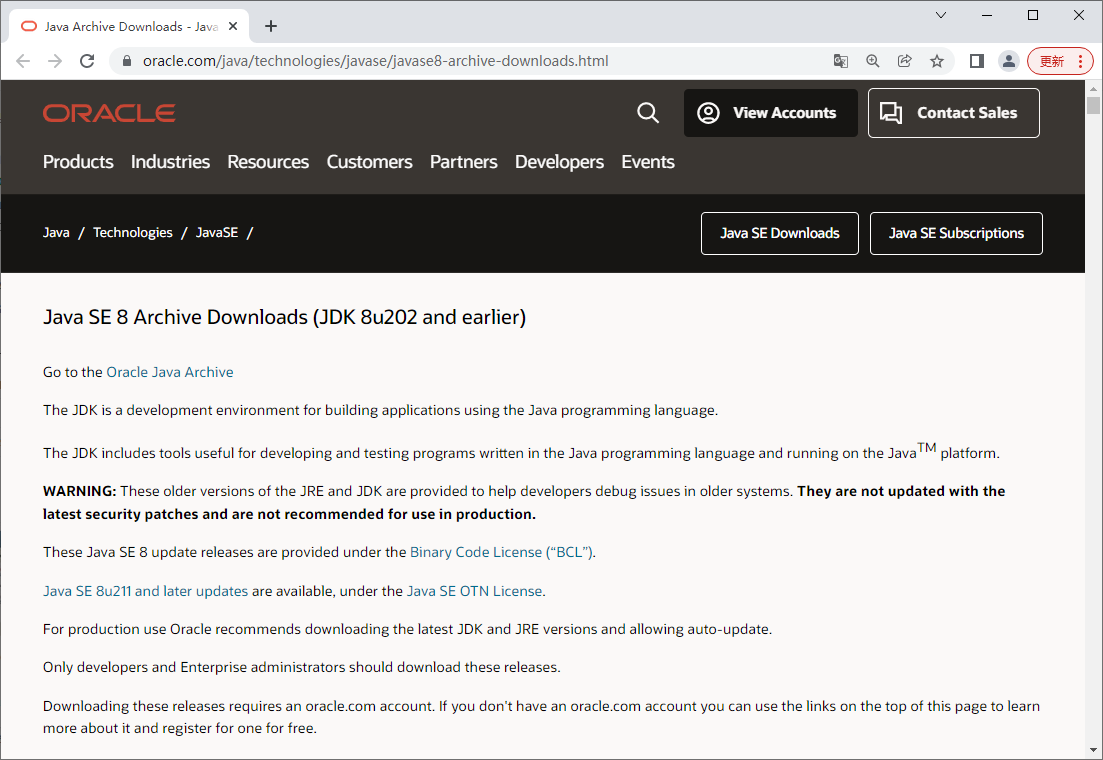The width and height of the screenshot is (1103, 760).
Task: Open the tab search chevron in title bar
Action: click(x=941, y=15)
